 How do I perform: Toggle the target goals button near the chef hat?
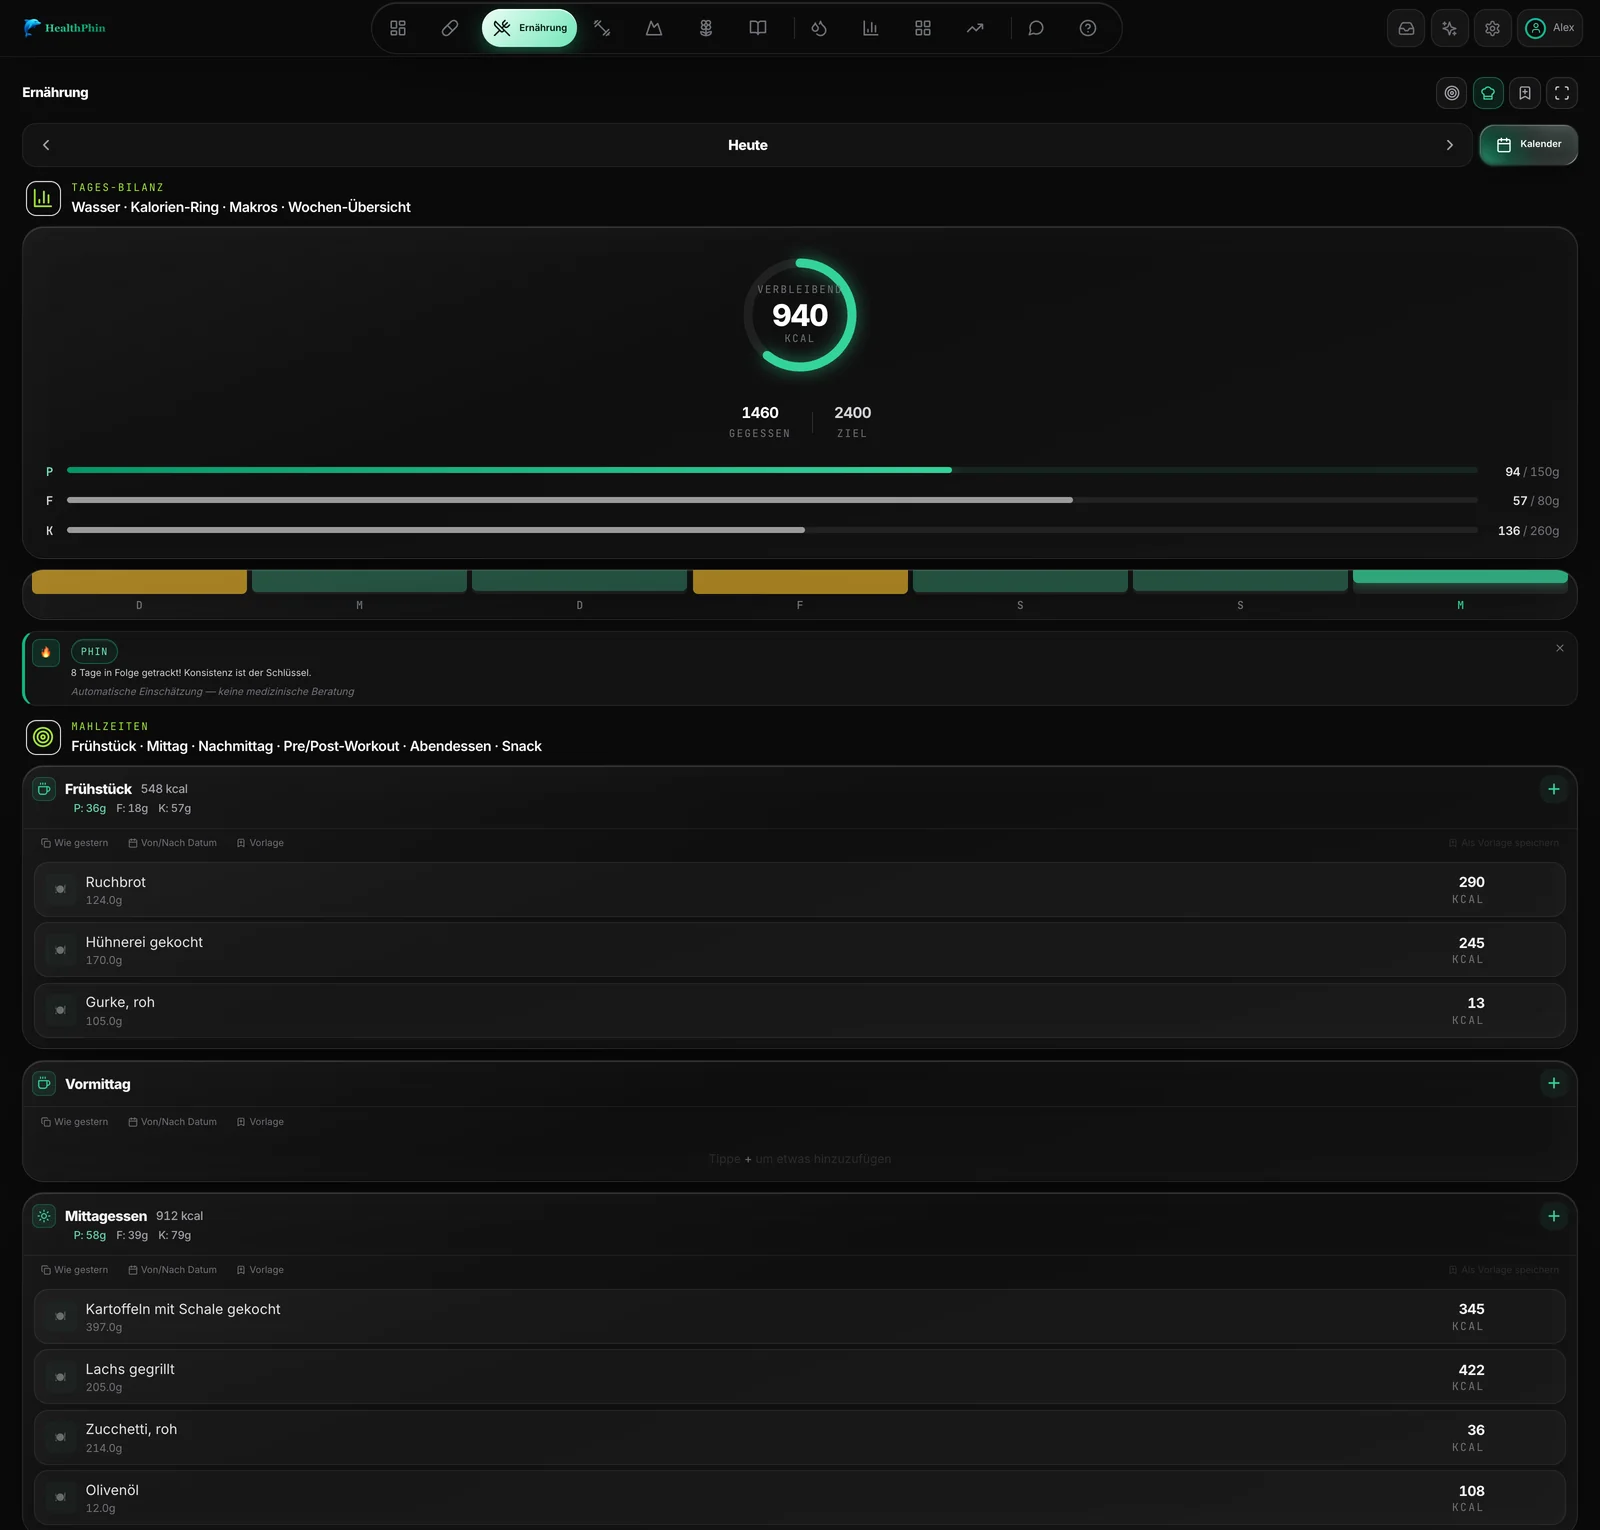pyautogui.click(x=1452, y=93)
